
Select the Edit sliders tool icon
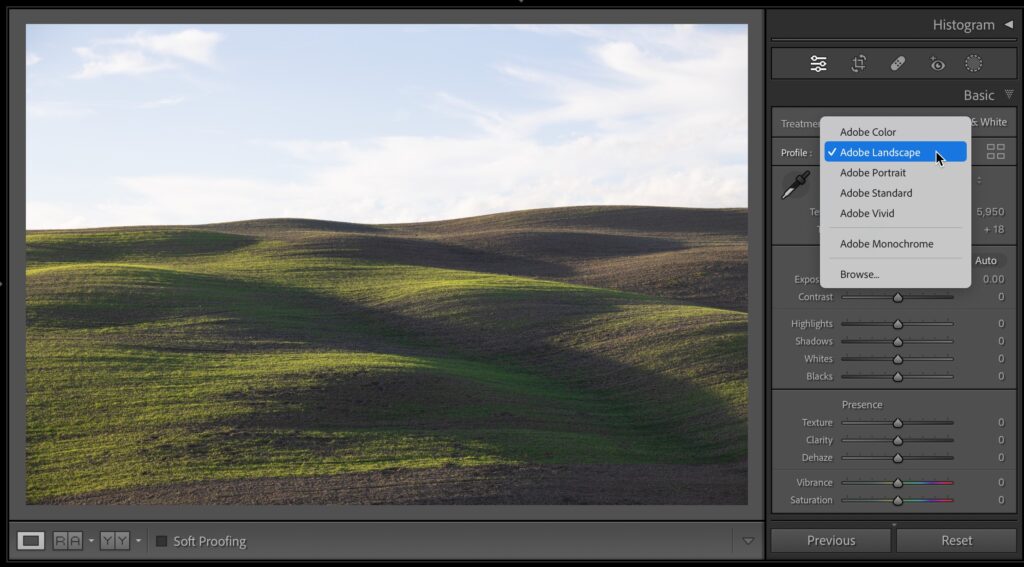[818, 64]
